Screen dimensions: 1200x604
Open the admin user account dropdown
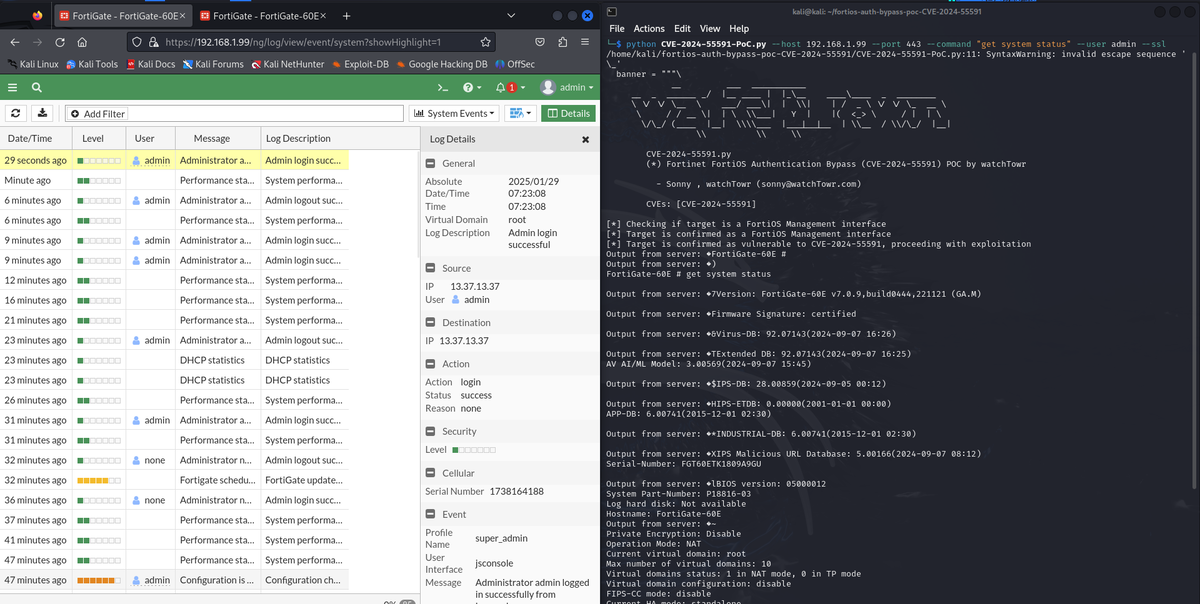click(568, 88)
